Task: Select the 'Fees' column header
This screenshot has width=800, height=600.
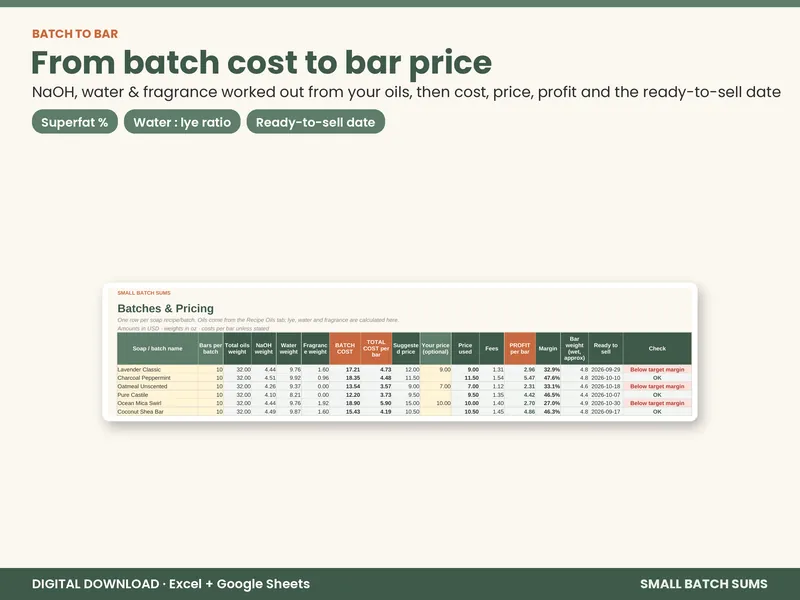Action: (x=492, y=348)
